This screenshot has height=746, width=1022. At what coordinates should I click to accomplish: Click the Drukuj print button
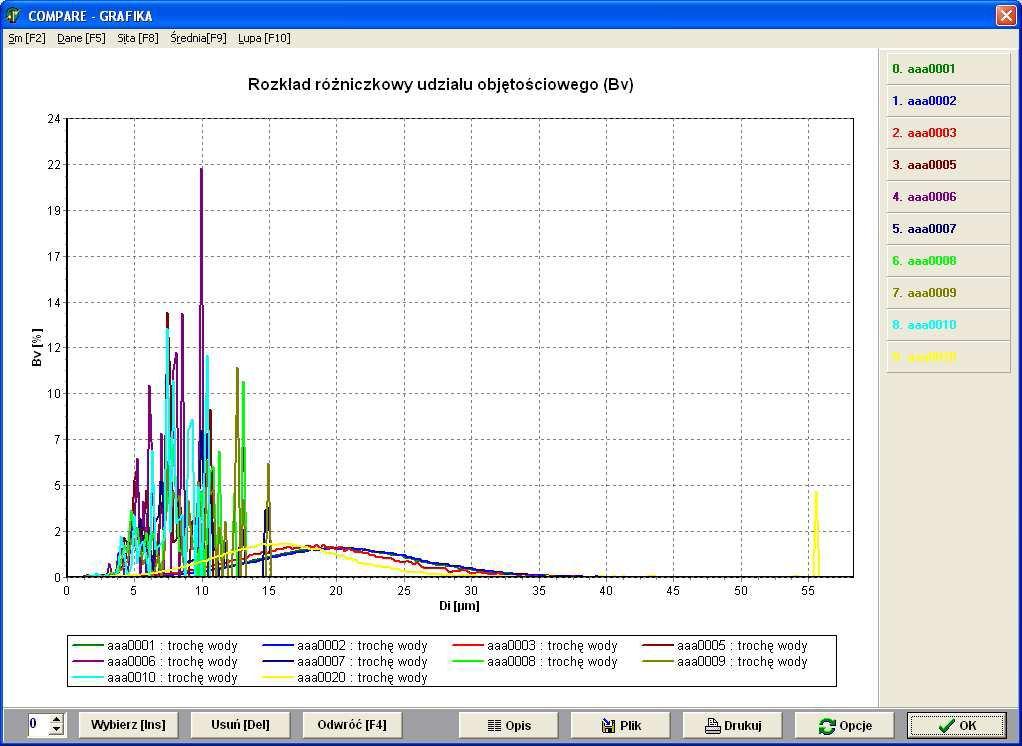pyautogui.click(x=733, y=726)
